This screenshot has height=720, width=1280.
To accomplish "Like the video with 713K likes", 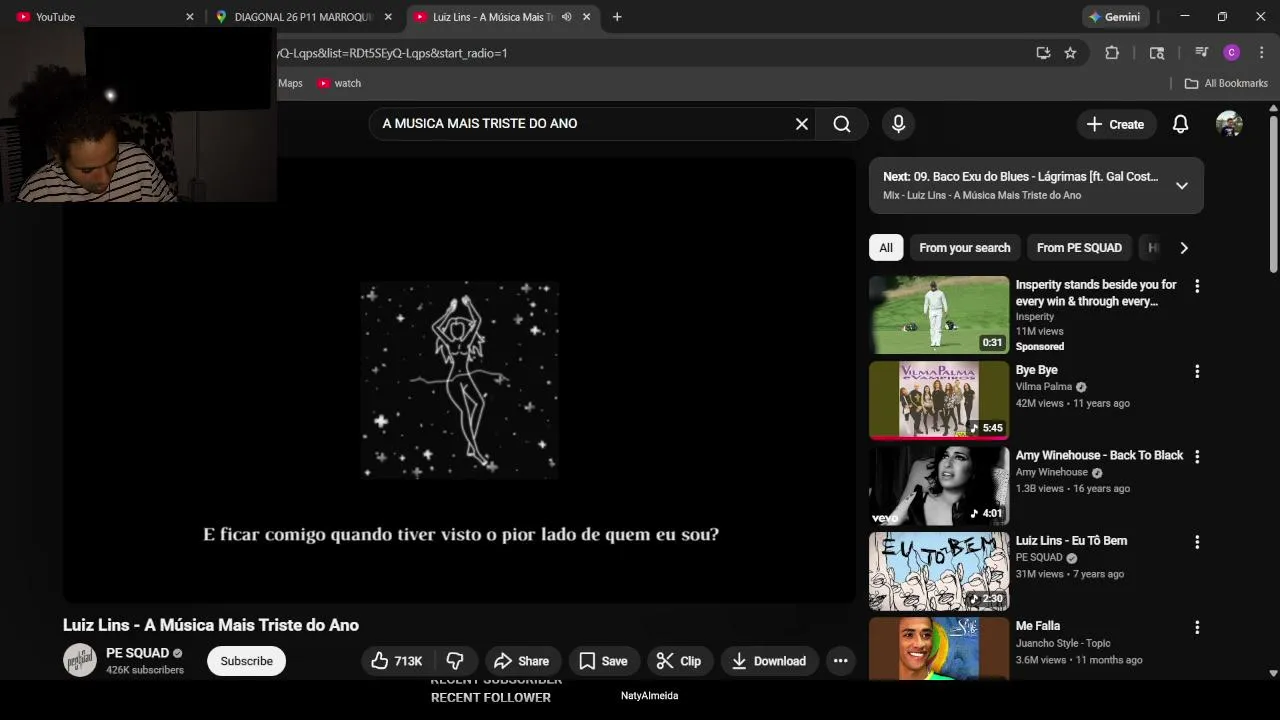I will (397, 661).
